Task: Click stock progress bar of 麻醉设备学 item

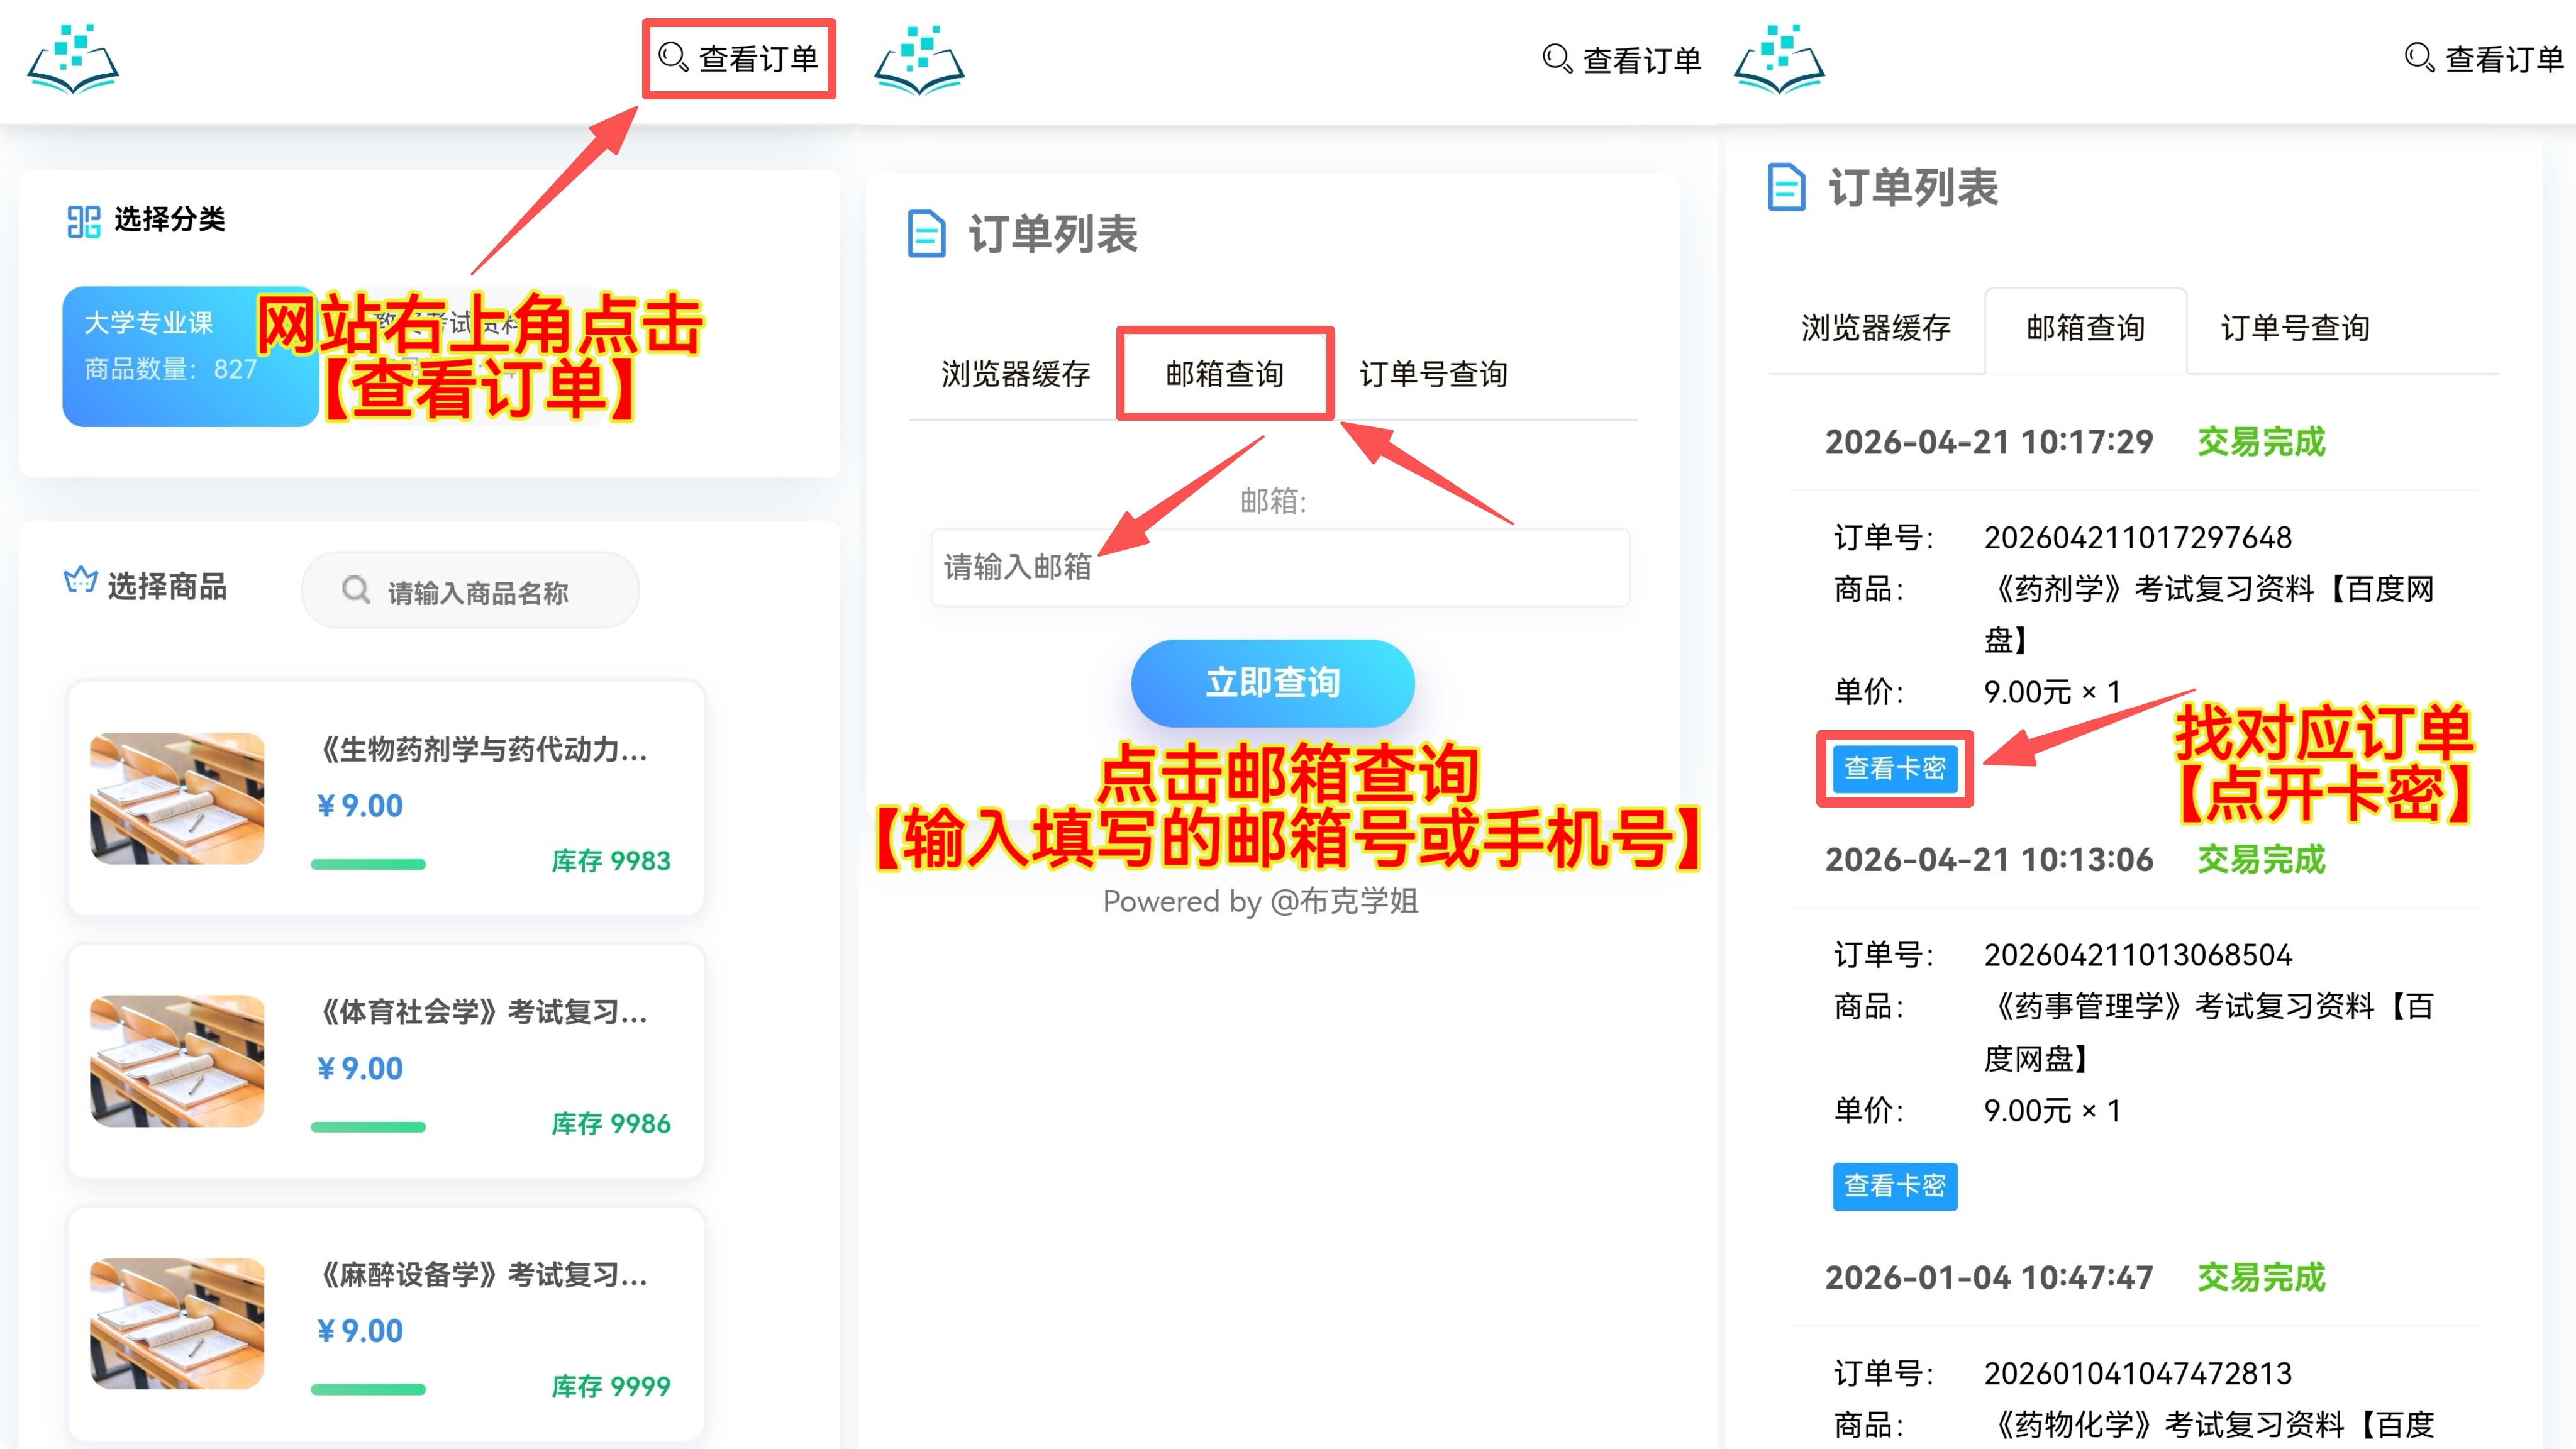Action: (x=368, y=1389)
